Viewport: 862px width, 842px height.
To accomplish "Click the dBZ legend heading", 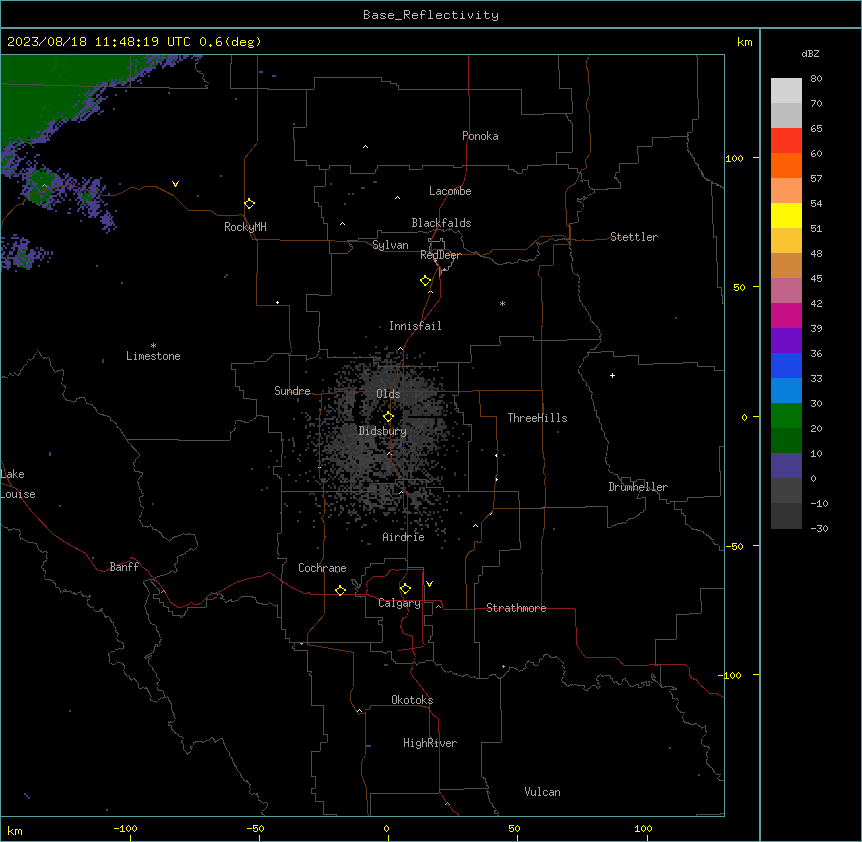I will (x=810, y=53).
